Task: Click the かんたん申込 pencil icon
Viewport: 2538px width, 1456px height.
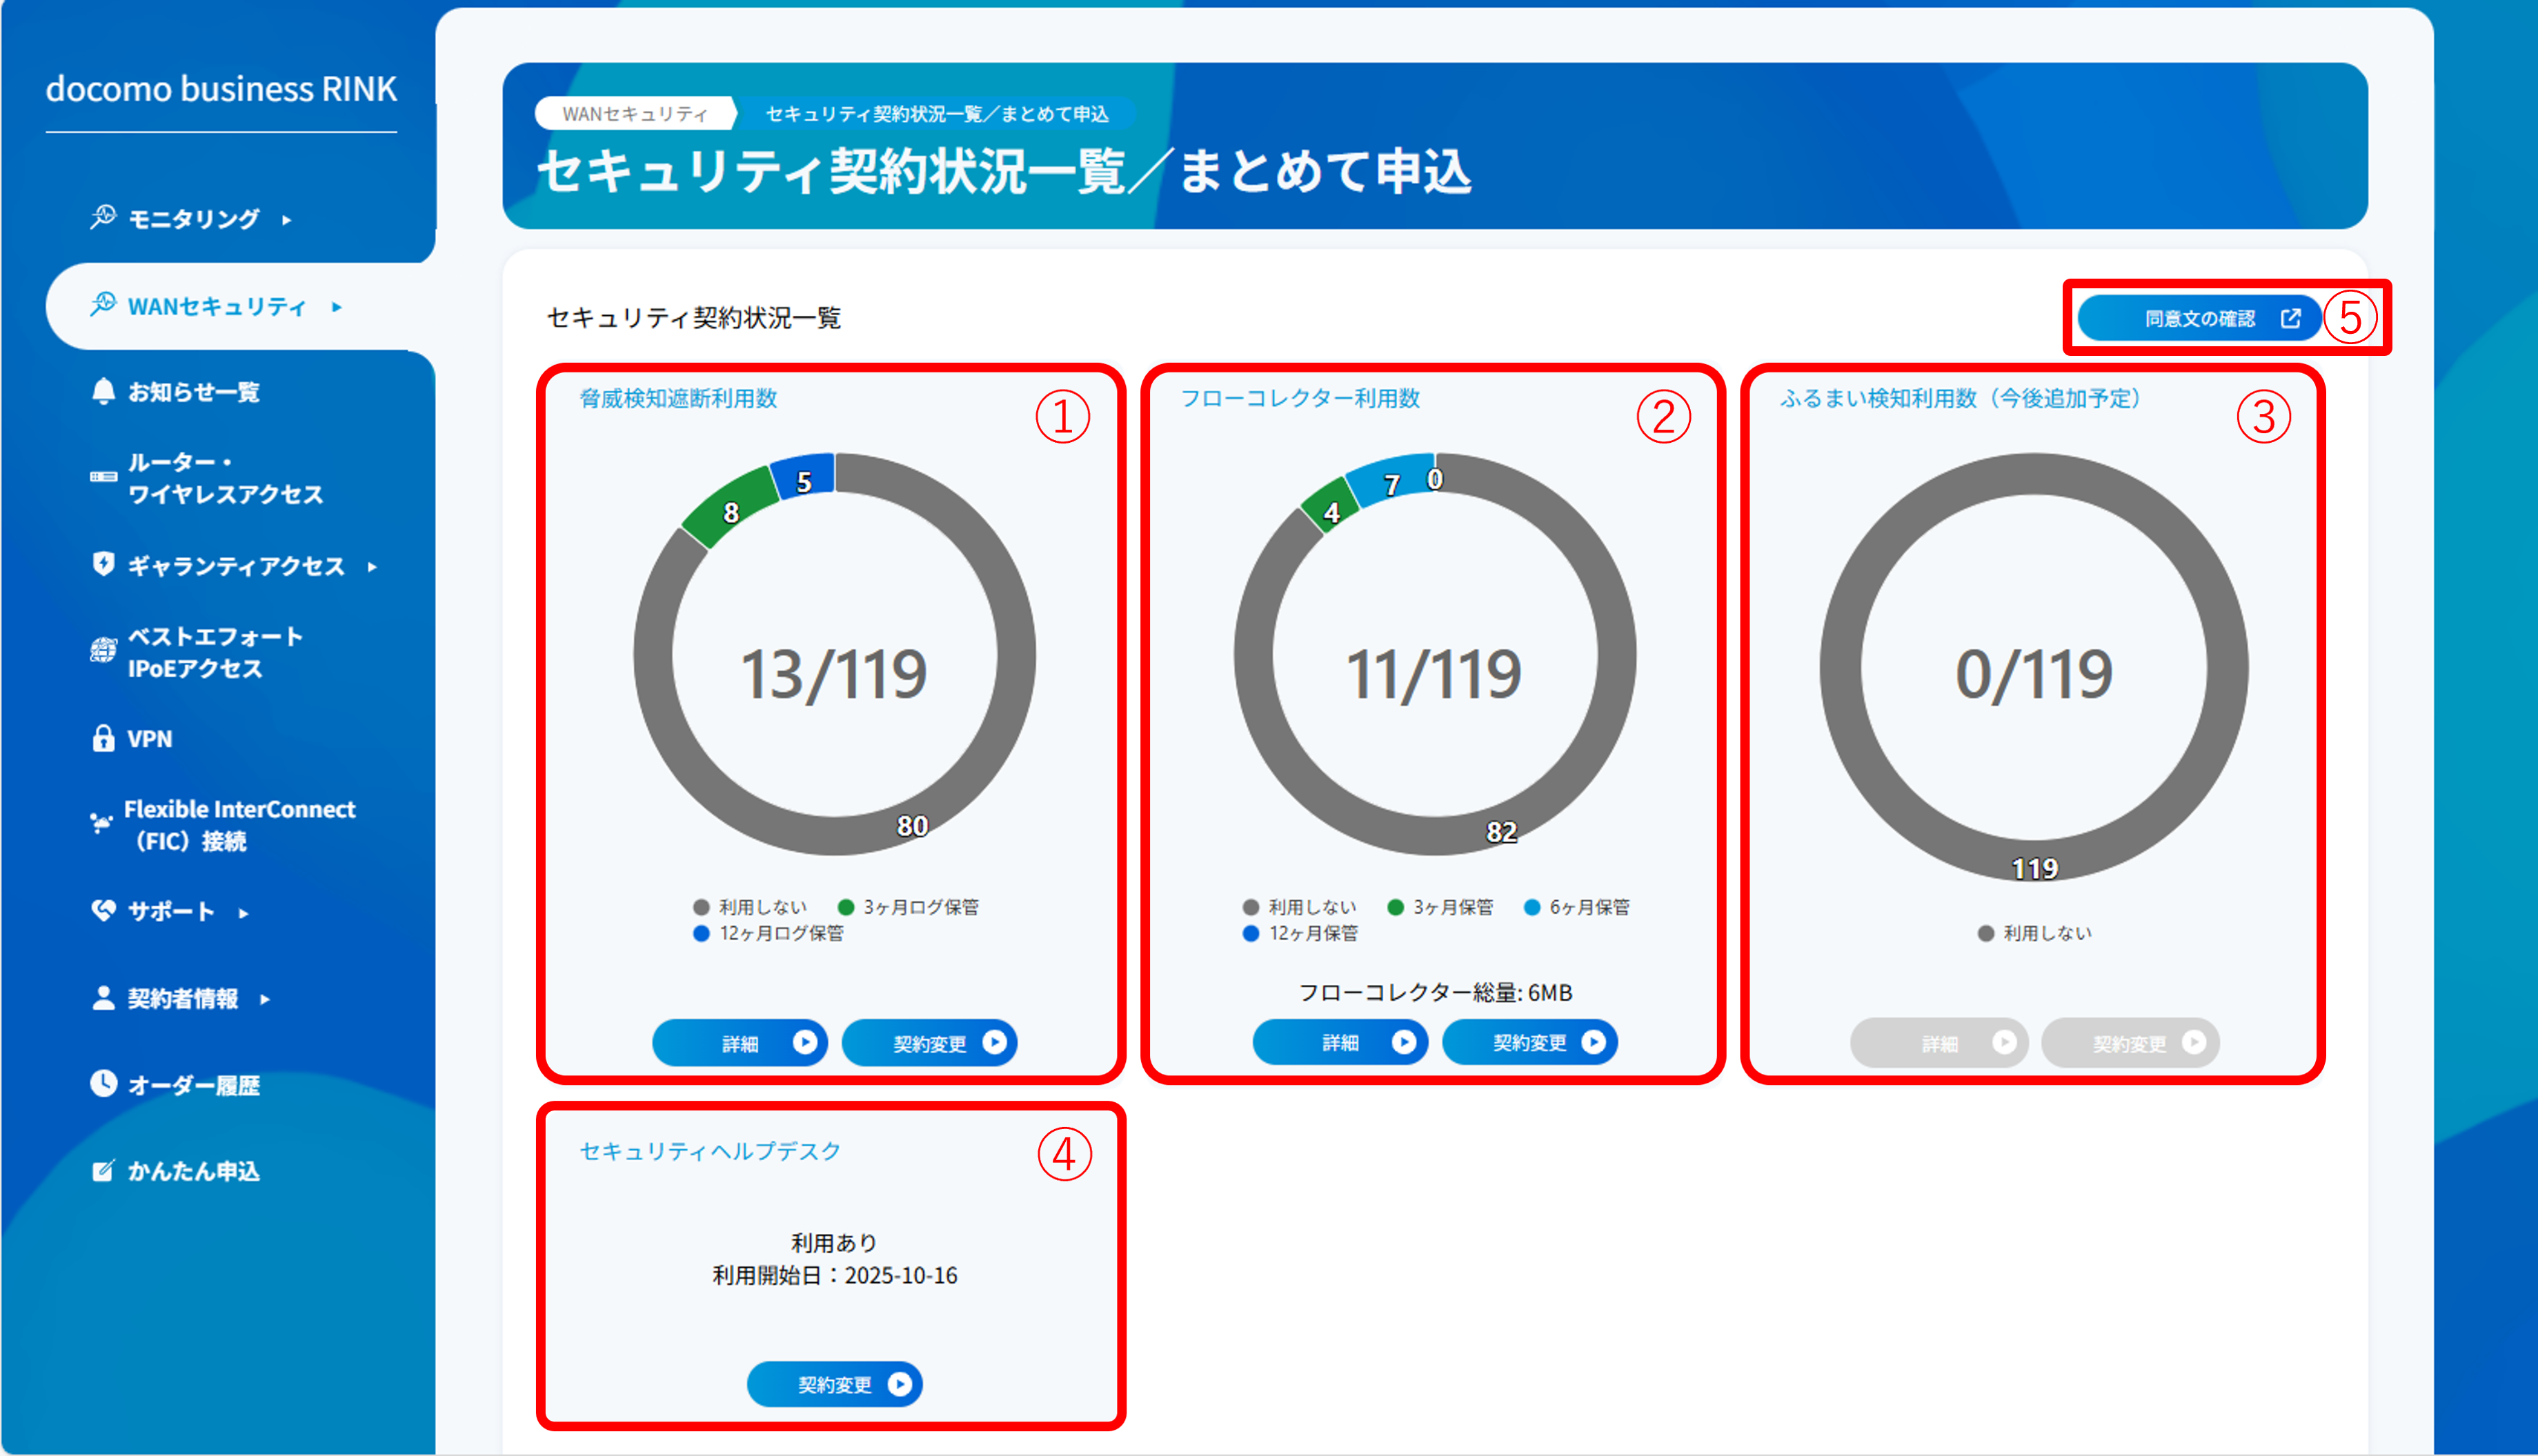Action: pyautogui.click(x=103, y=1172)
